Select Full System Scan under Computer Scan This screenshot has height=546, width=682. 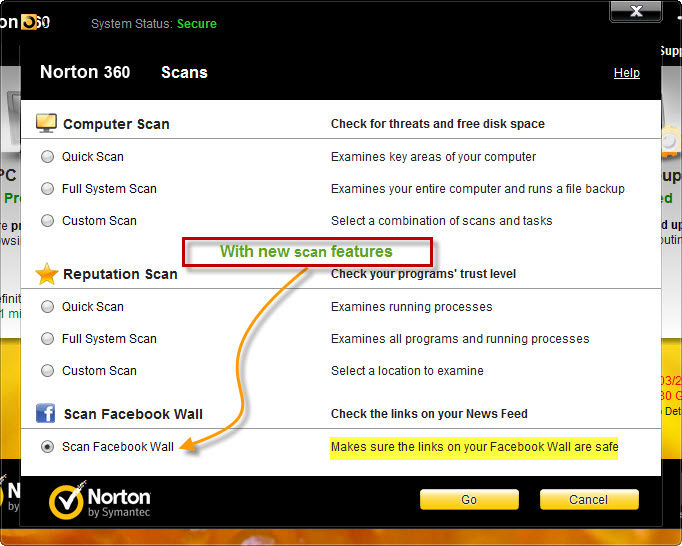coord(47,189)
